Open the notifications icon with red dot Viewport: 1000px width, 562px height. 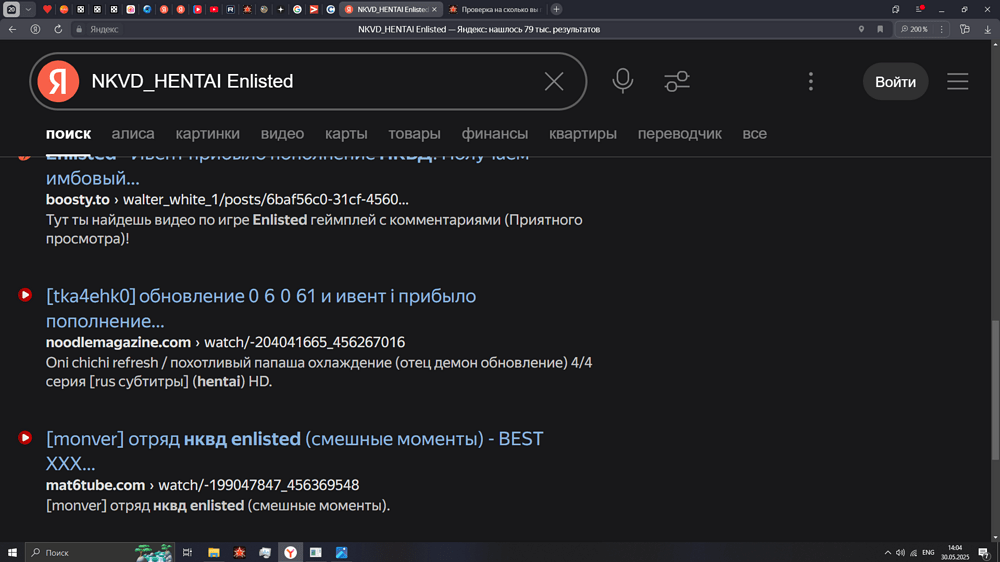[920, 10]
